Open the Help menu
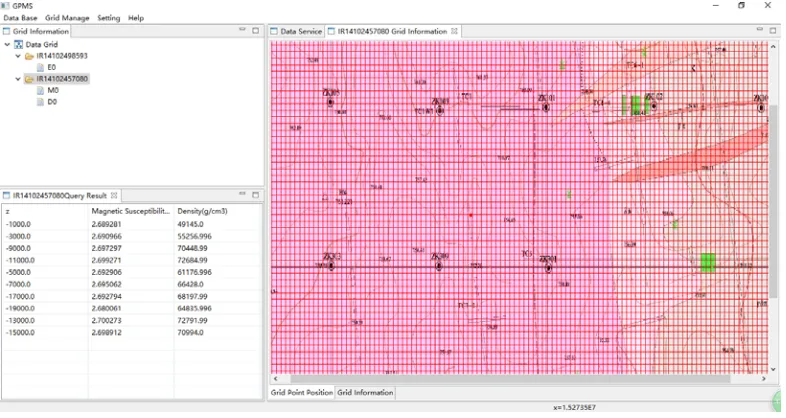786x418 pixels. (136, 18)
